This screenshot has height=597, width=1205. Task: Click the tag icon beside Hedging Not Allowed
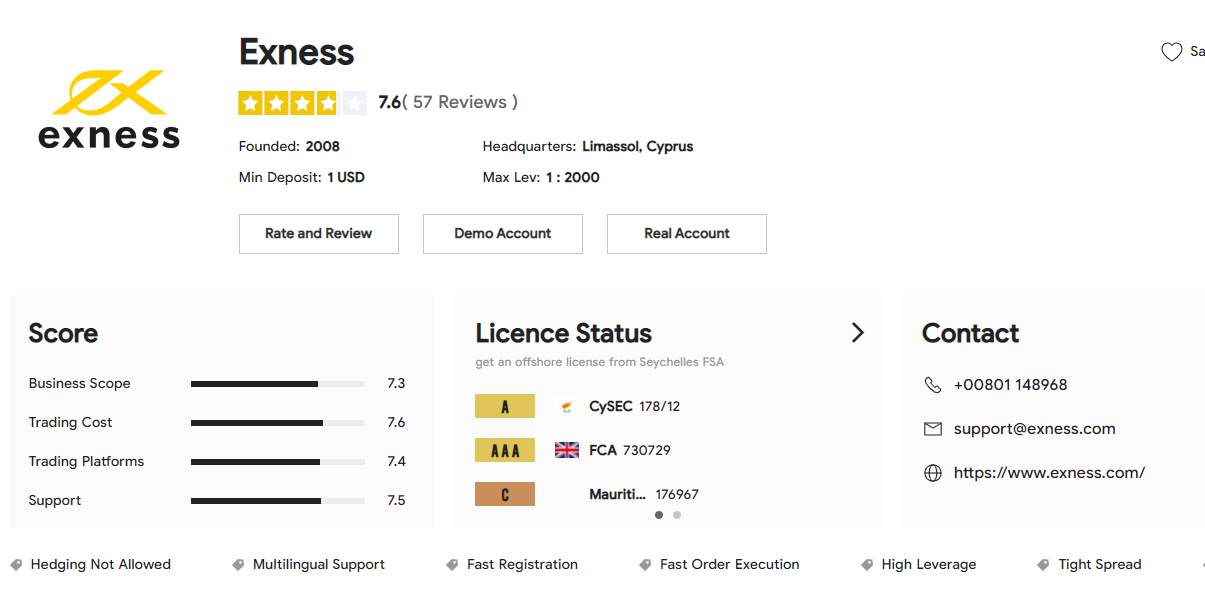[16, 565]
